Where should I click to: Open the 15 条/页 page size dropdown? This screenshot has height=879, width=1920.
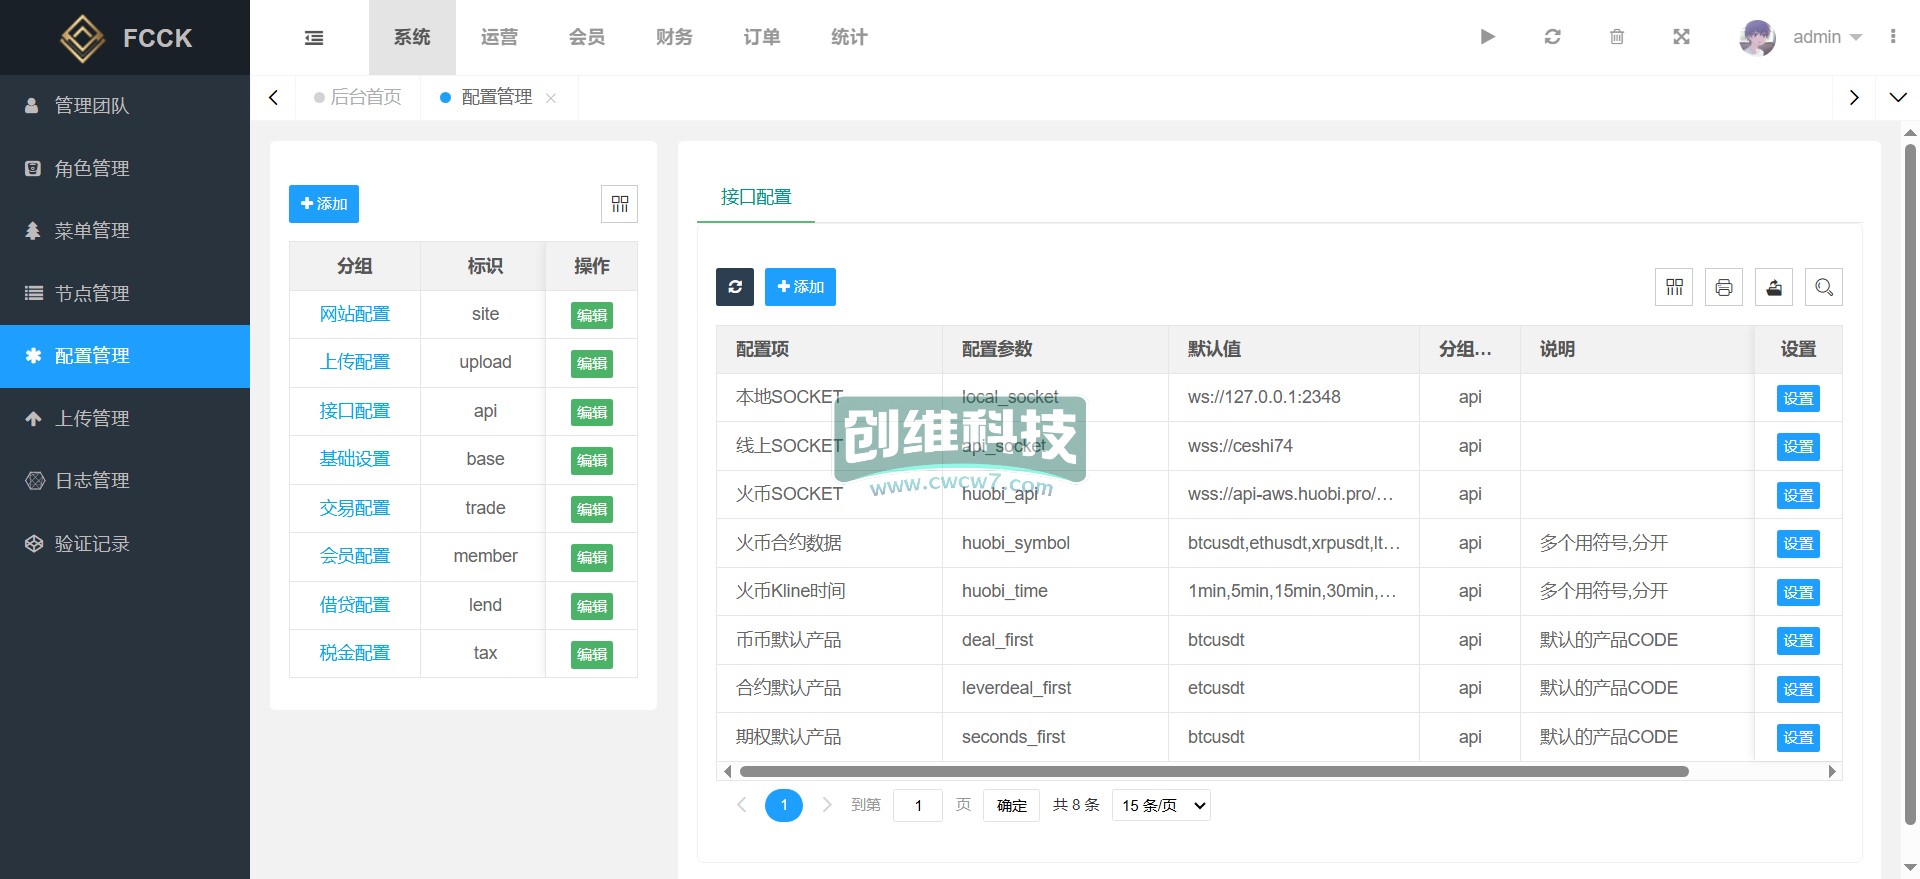tap(1161, 805)
